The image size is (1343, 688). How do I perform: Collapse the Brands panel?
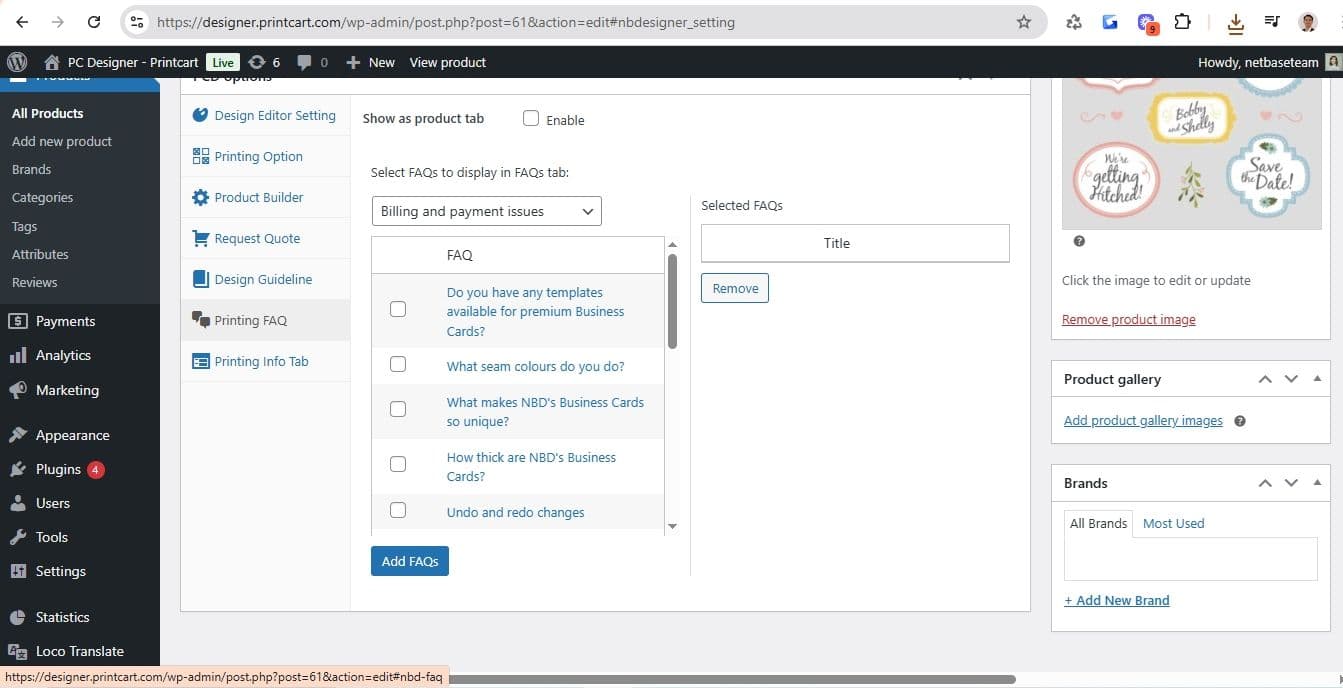point(1317,483)
